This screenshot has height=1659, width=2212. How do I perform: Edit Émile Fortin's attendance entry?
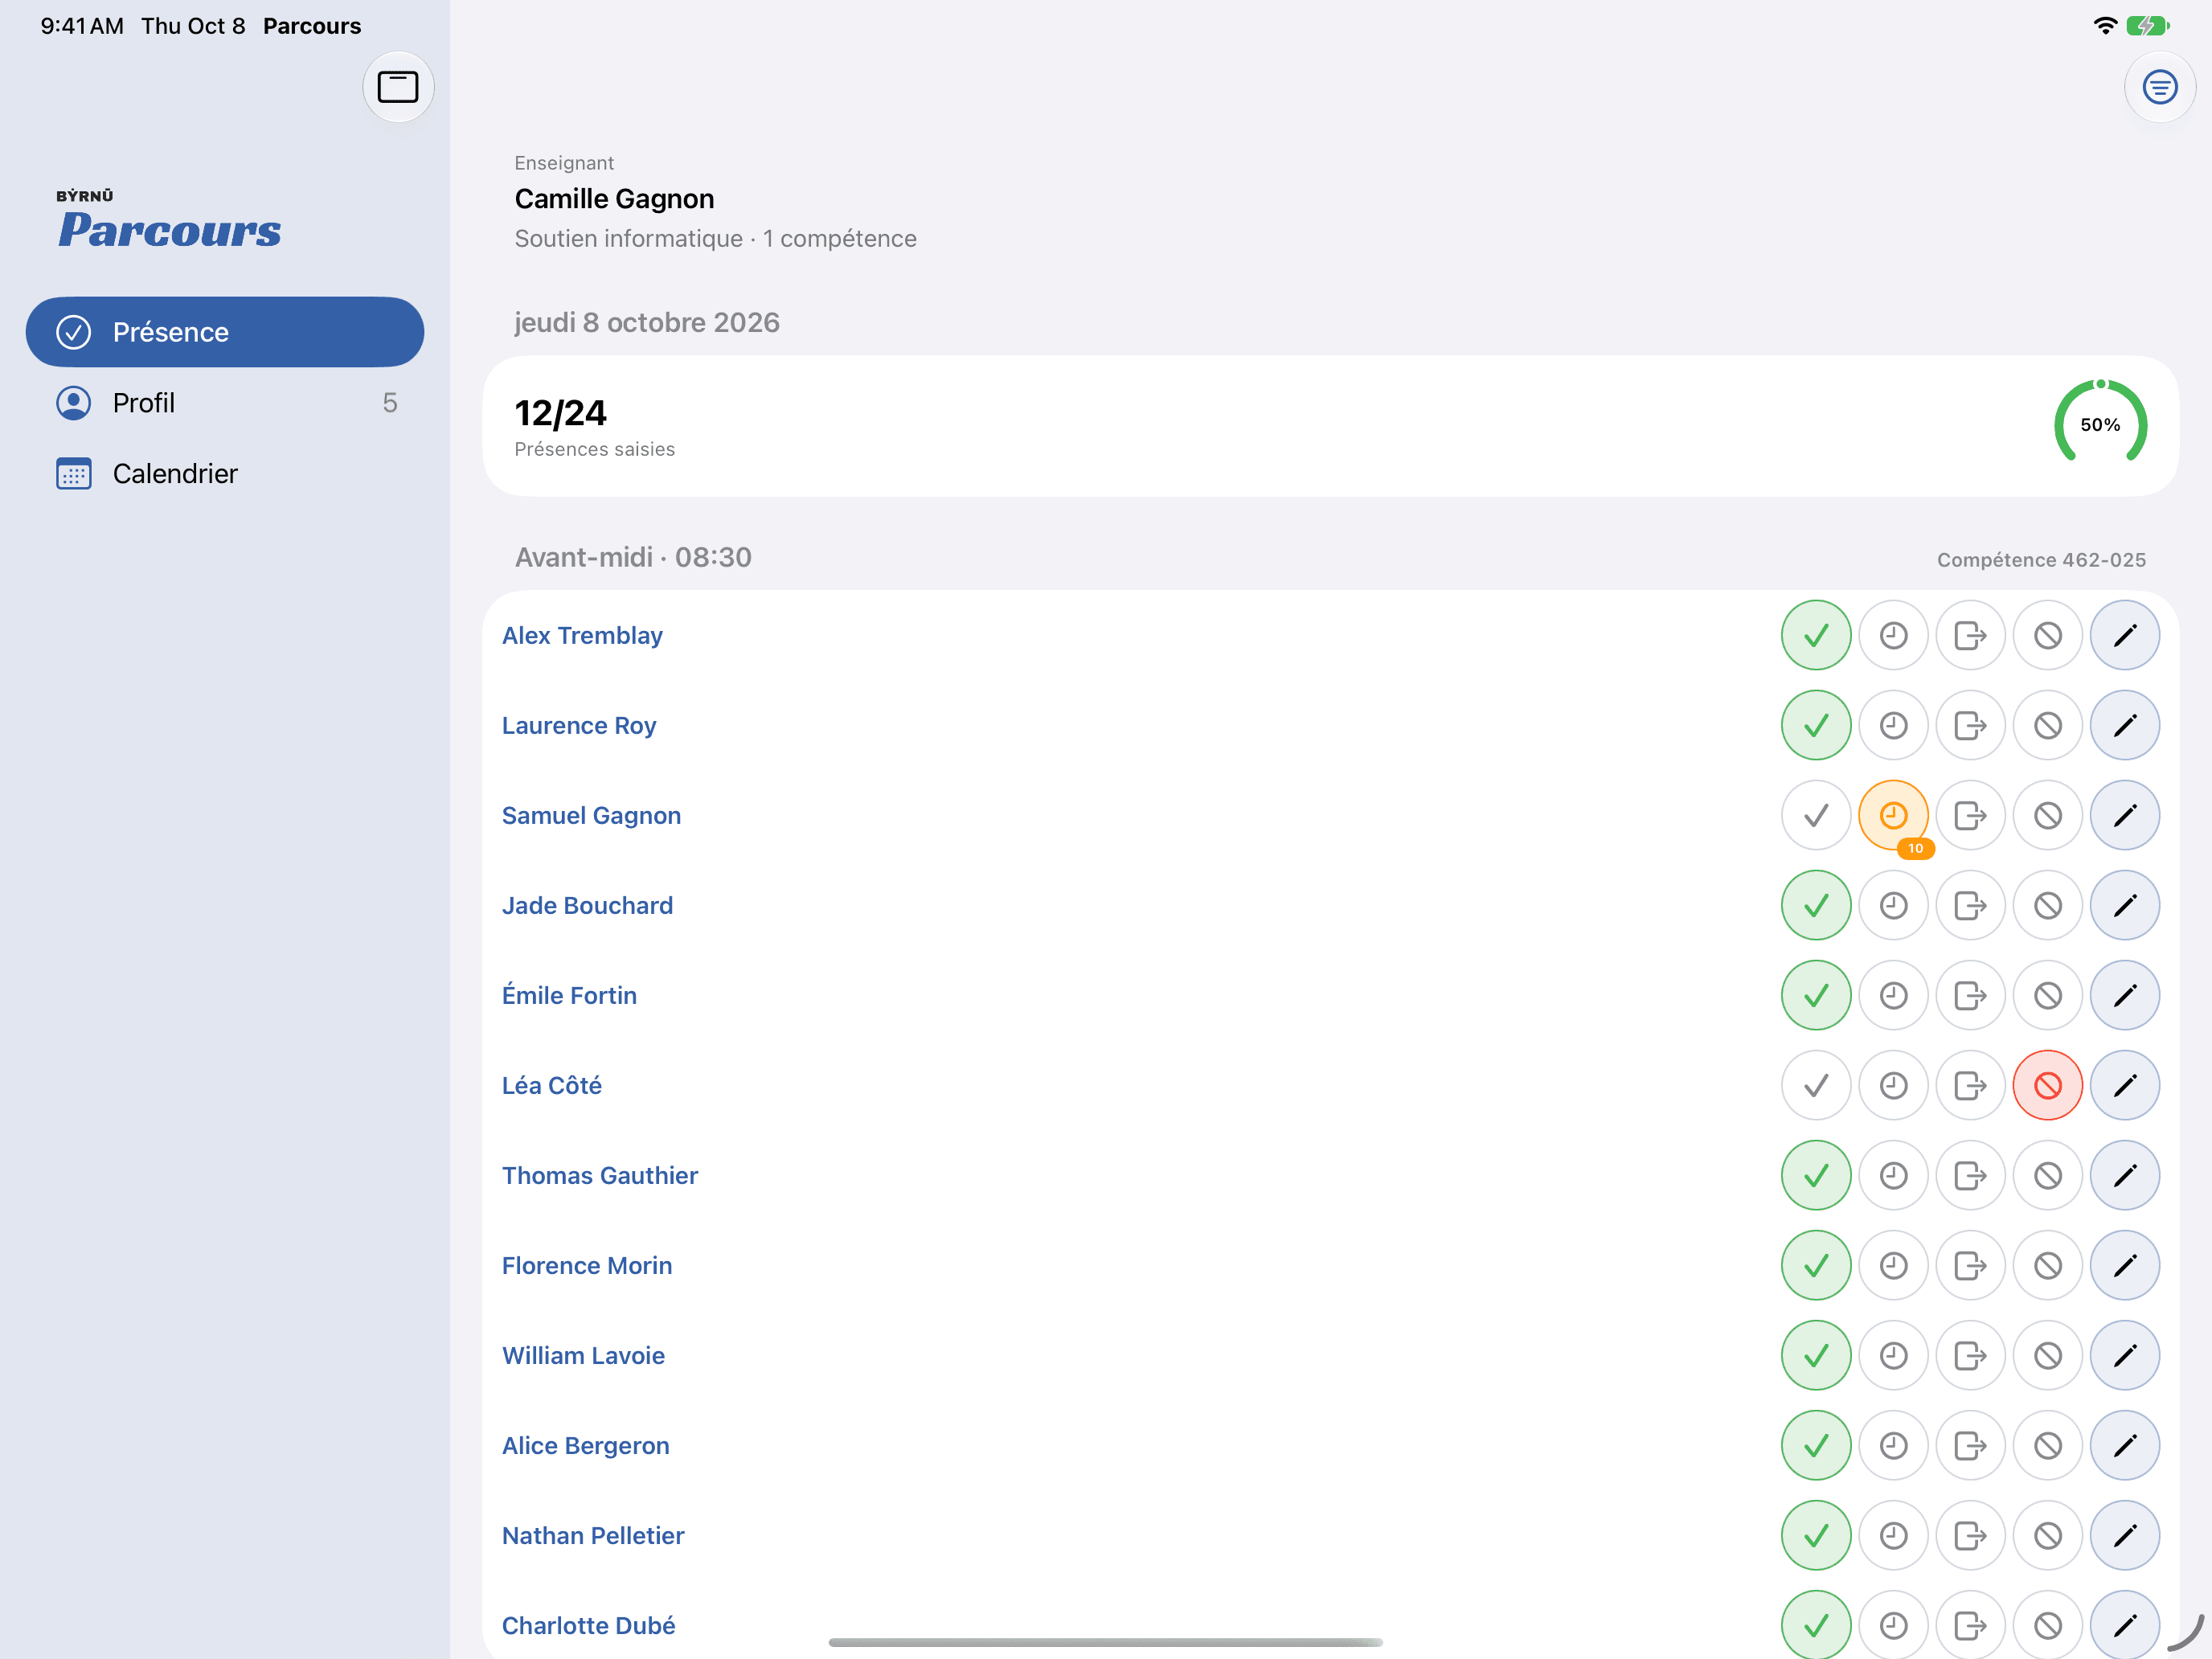[2125, 995]
